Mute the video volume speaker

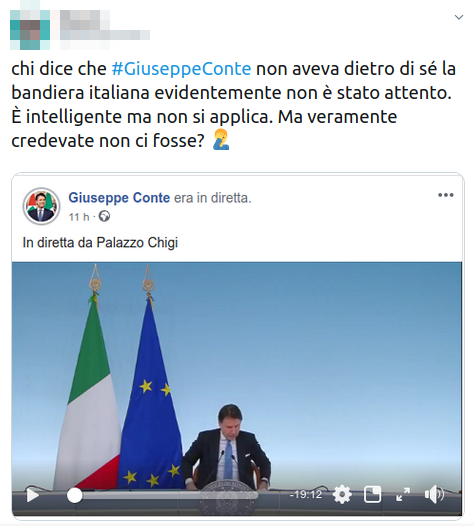pos(434,494)
